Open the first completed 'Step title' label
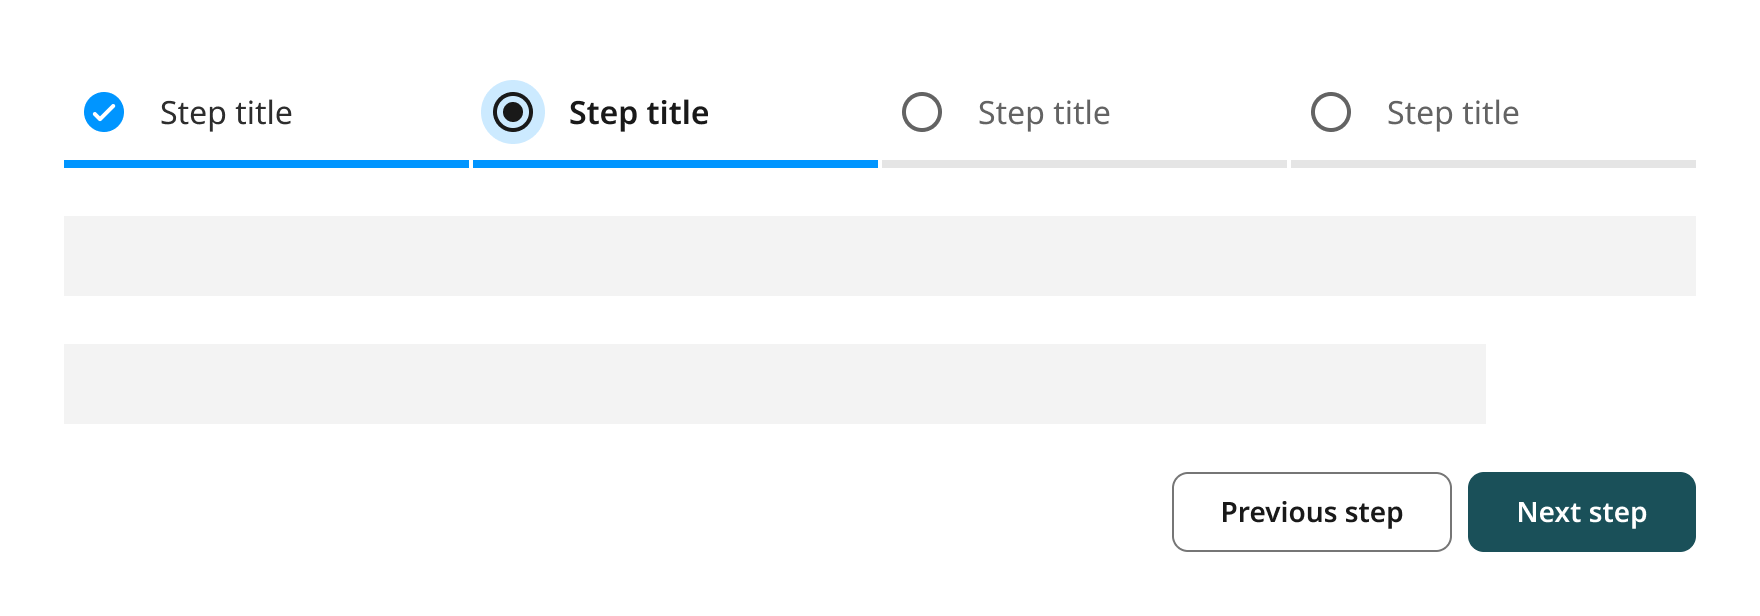Viewport: 1760px width, 616px height. tap(226, 113)
